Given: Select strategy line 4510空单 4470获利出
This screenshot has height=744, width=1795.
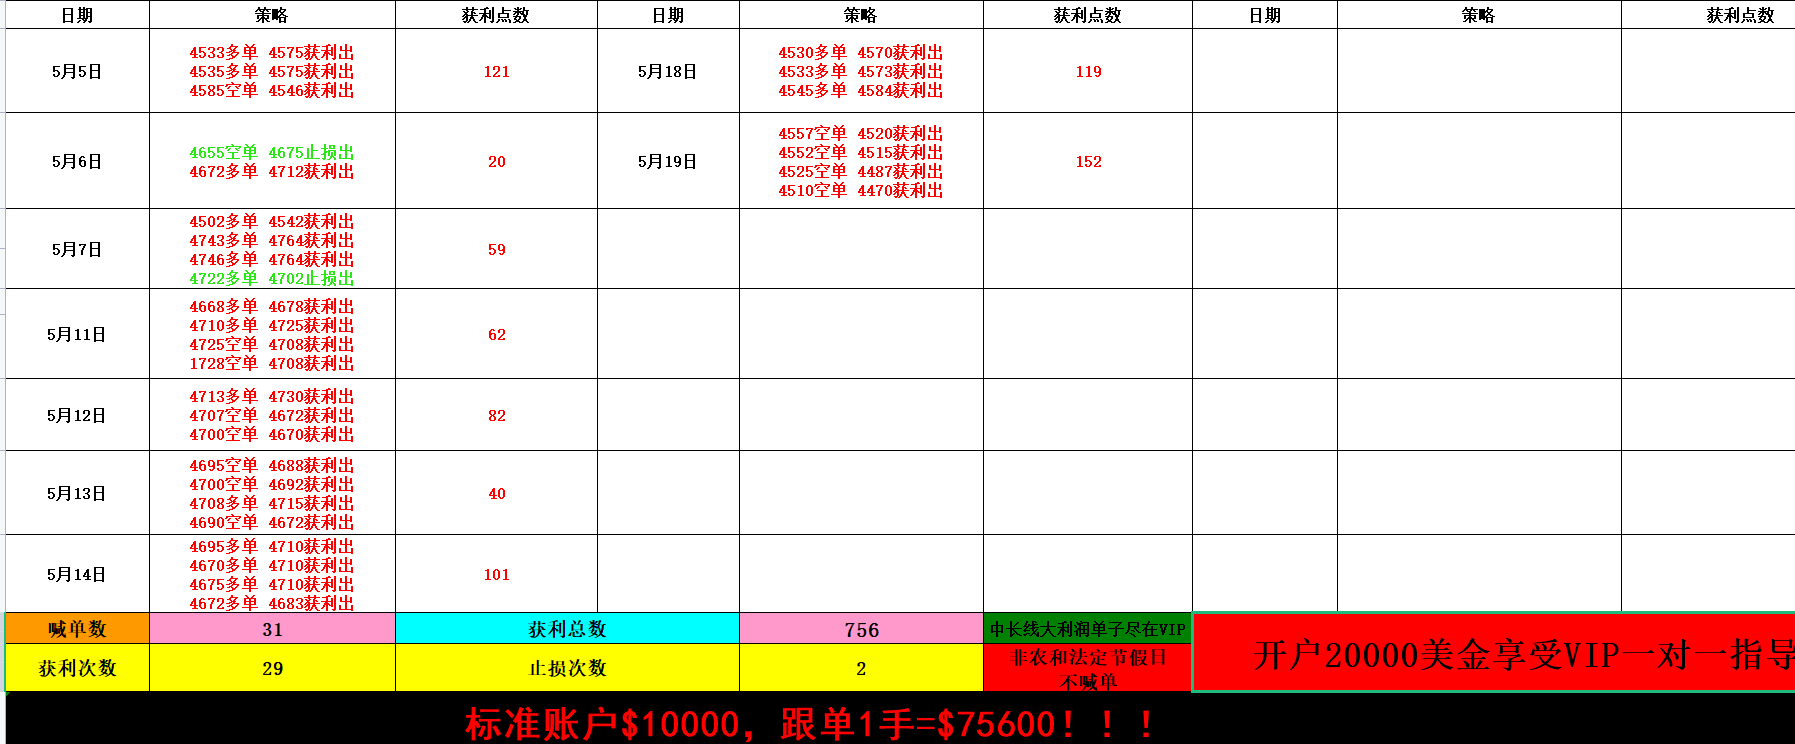Looking at the screenshot, I should click(861, 190).
